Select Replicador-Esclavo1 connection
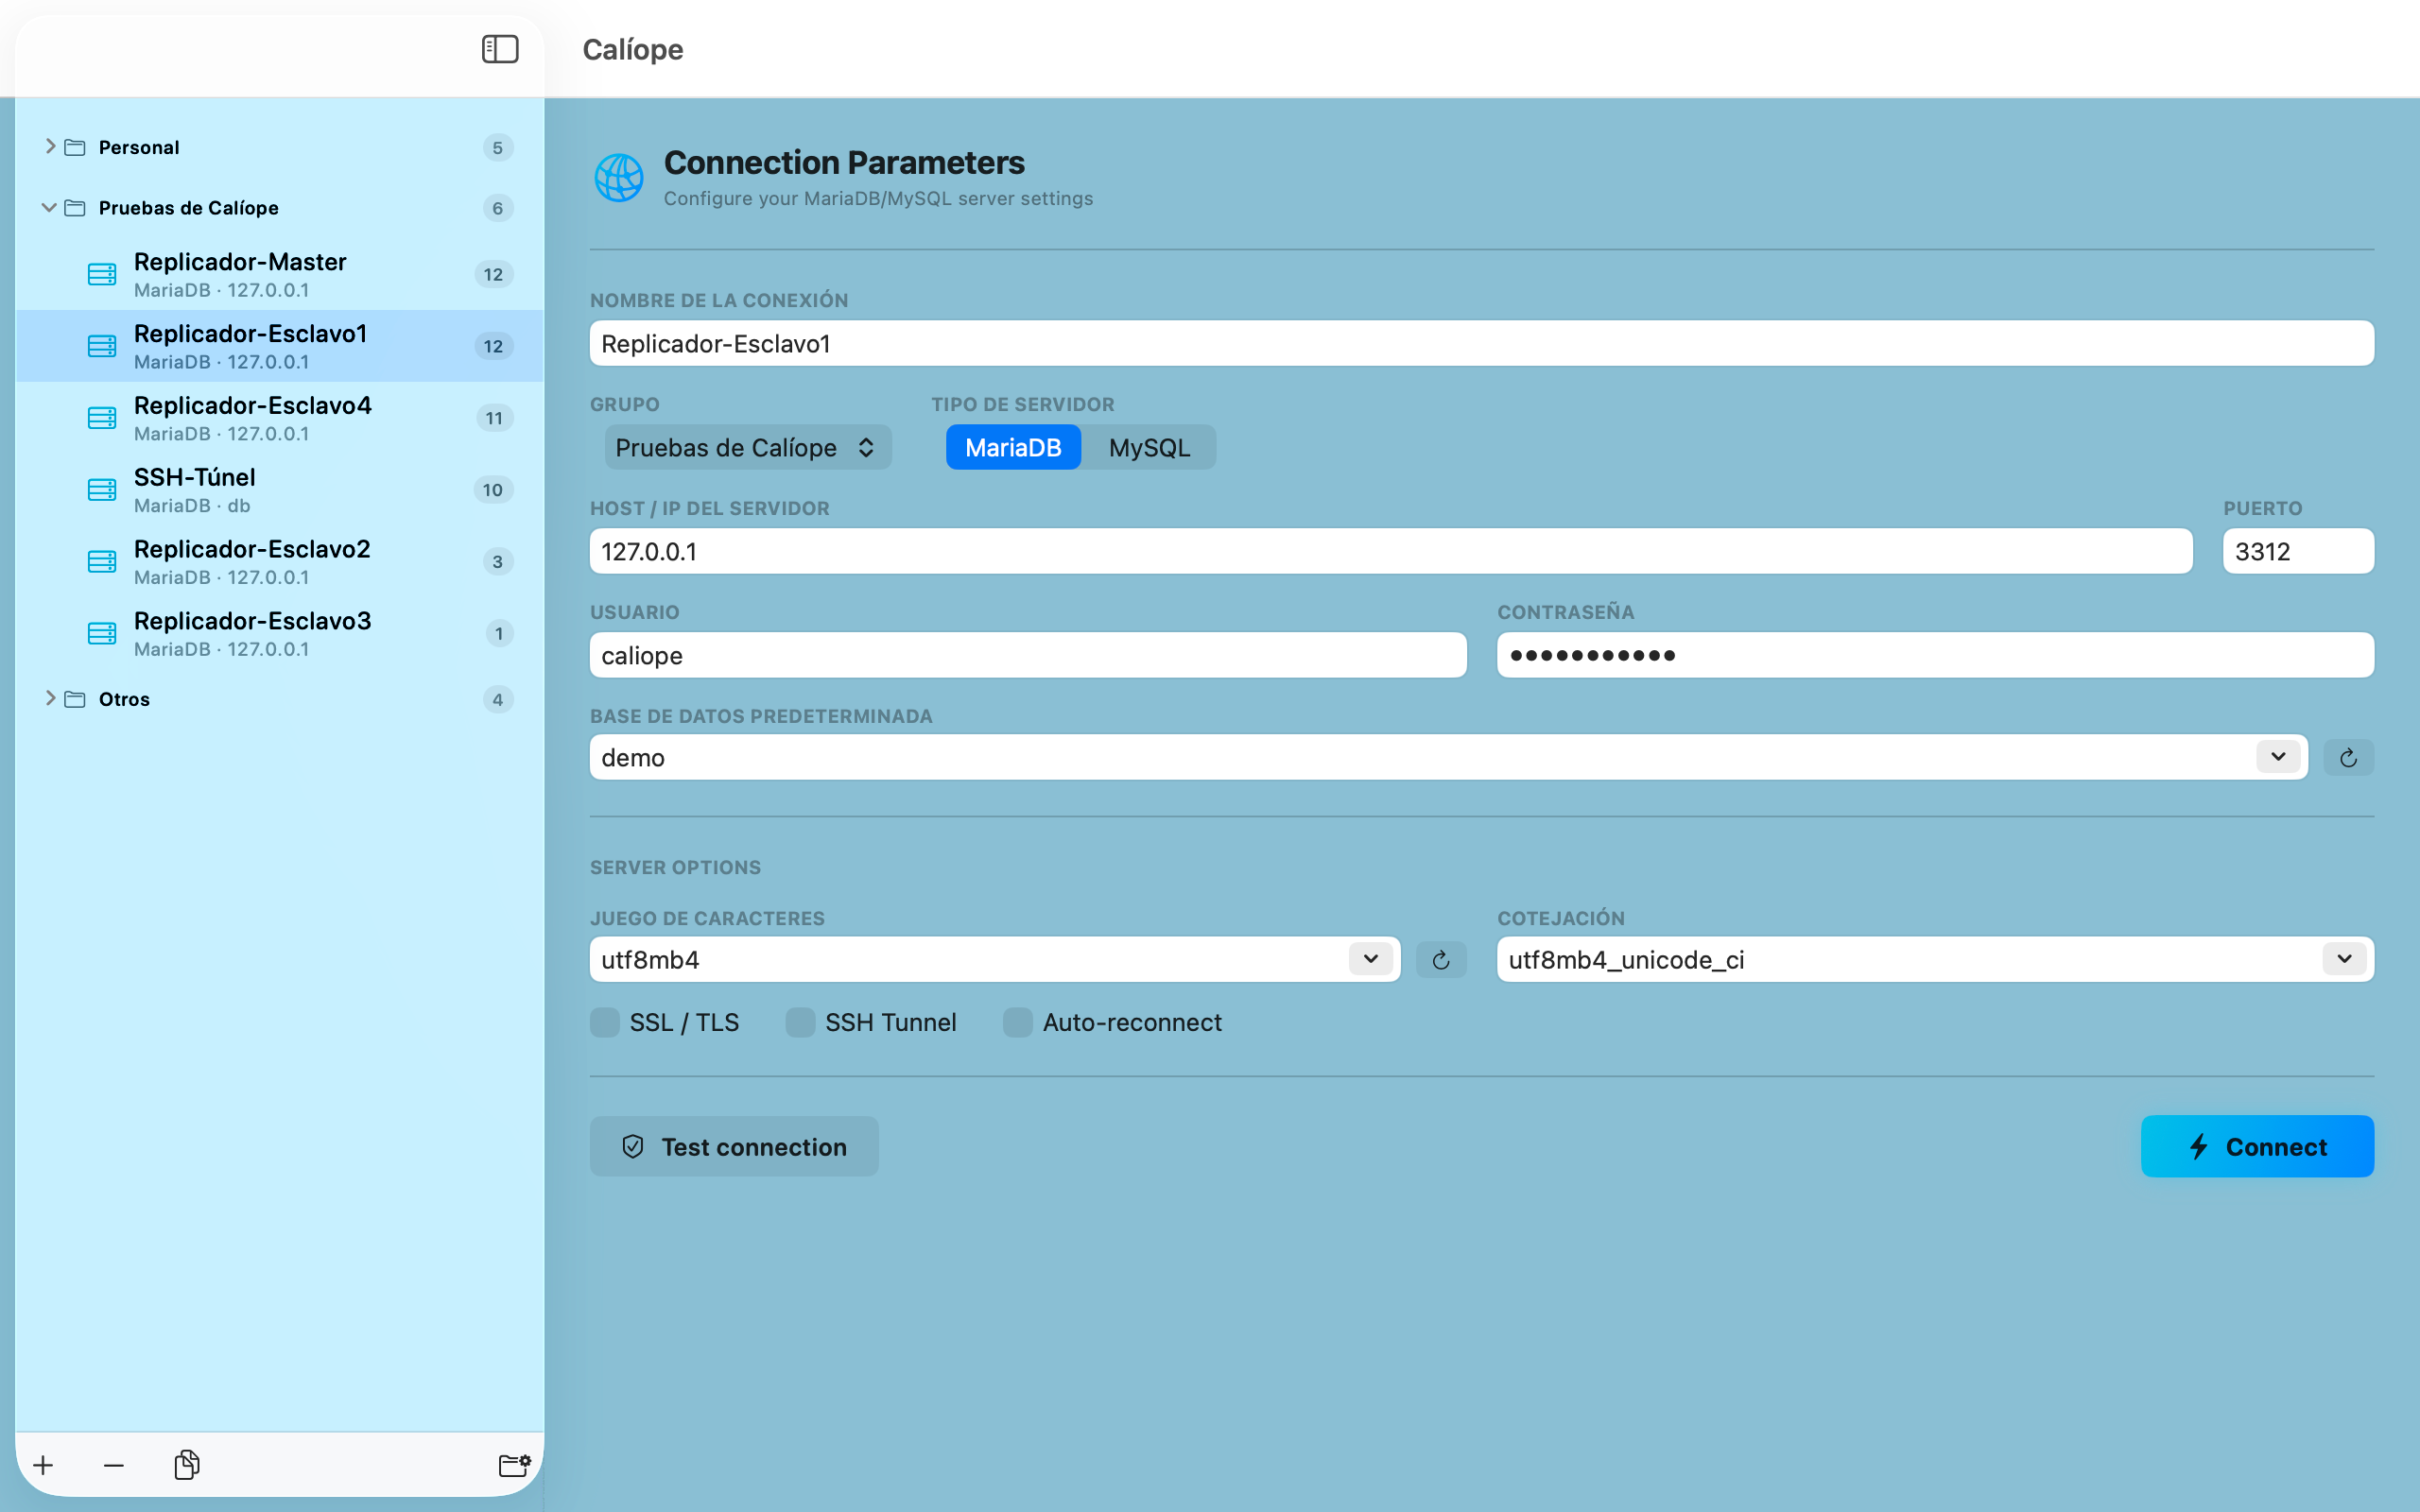This screenshot has height=1512, width=2420. [280, 346]
